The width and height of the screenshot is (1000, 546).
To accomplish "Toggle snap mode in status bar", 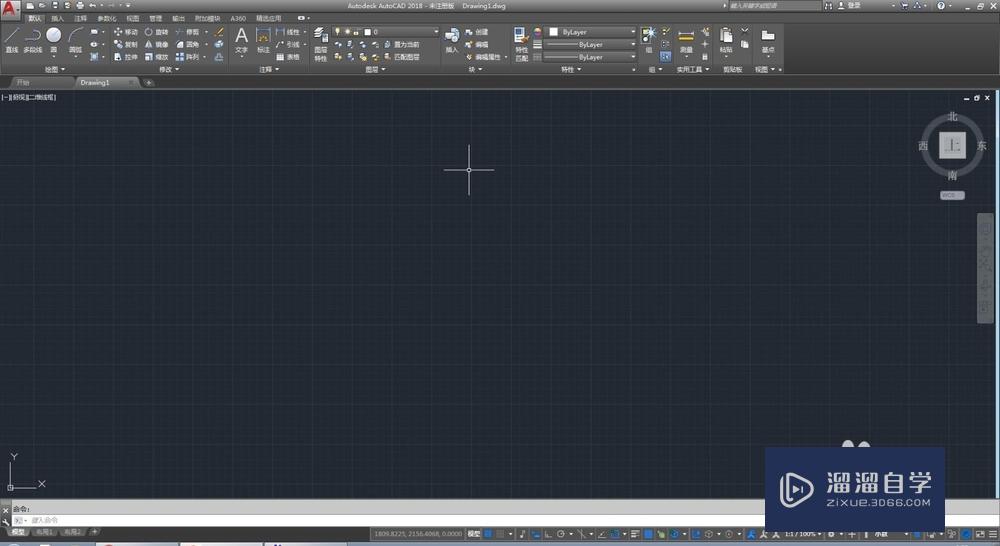I will 500,534.
